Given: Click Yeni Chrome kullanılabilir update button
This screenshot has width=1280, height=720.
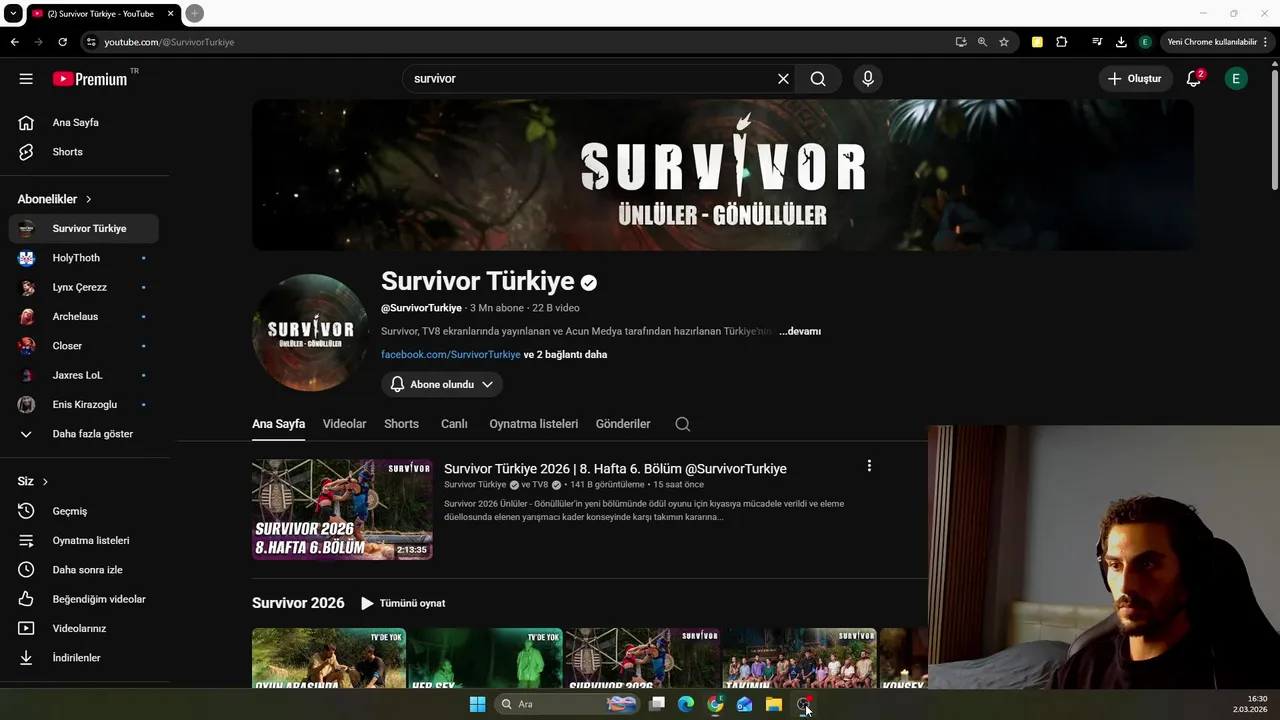Looking at the screenshot, I should 1218,42.
